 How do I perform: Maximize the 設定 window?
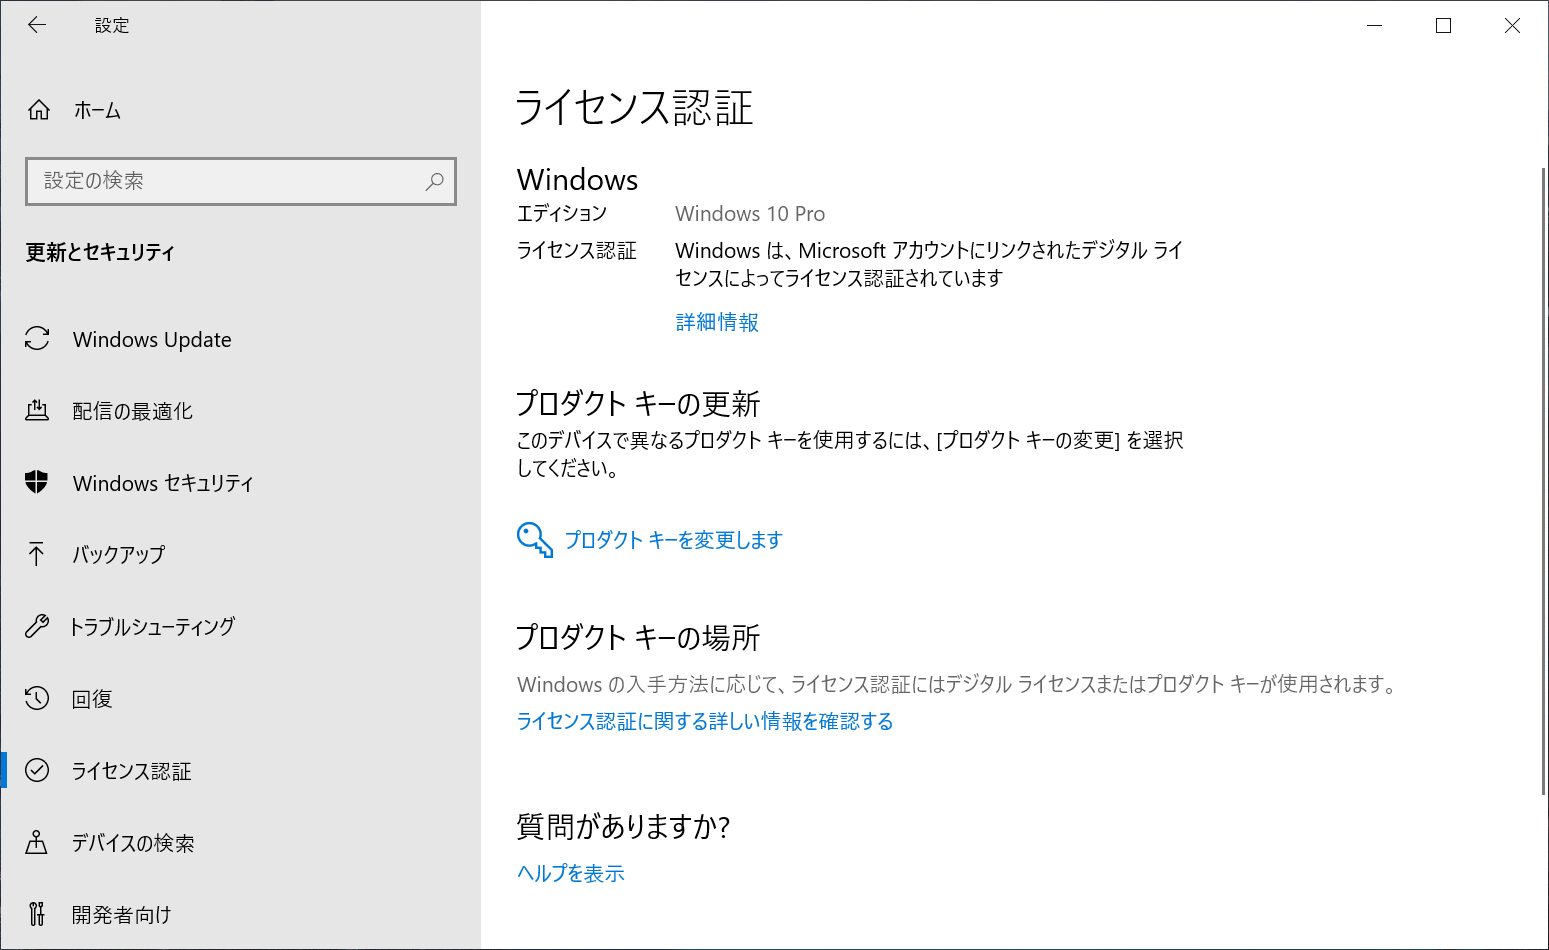point(1443,25)
